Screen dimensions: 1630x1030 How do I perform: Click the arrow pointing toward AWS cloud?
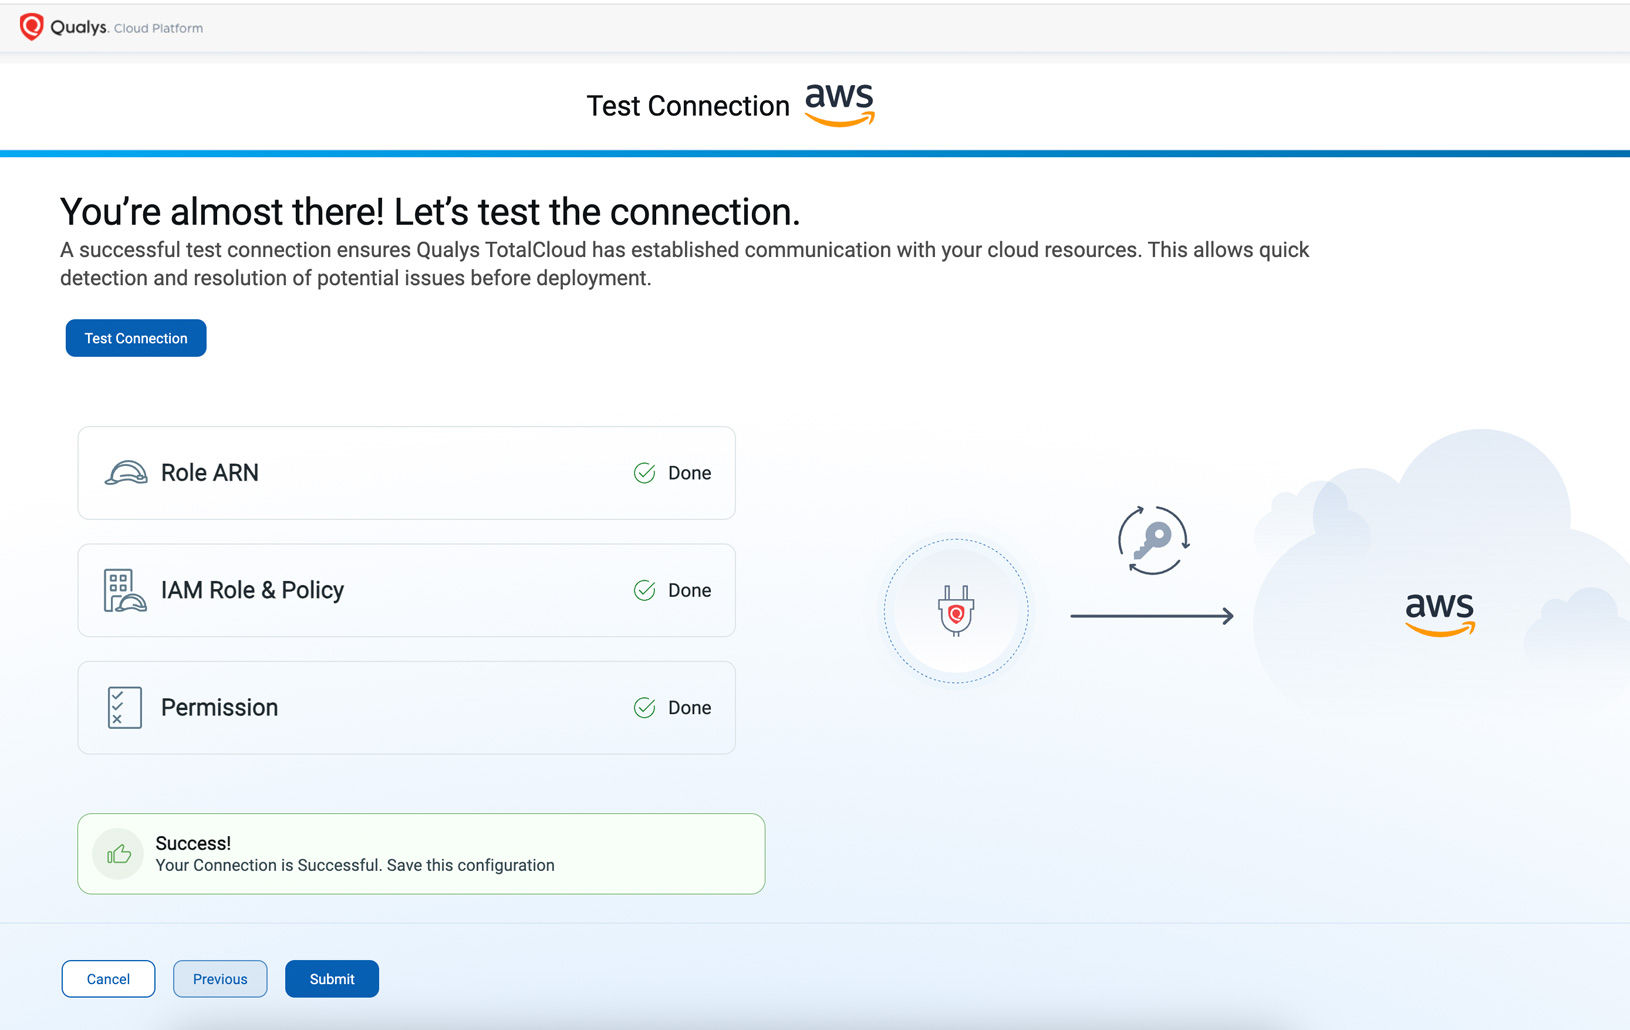pos(1151,616)
